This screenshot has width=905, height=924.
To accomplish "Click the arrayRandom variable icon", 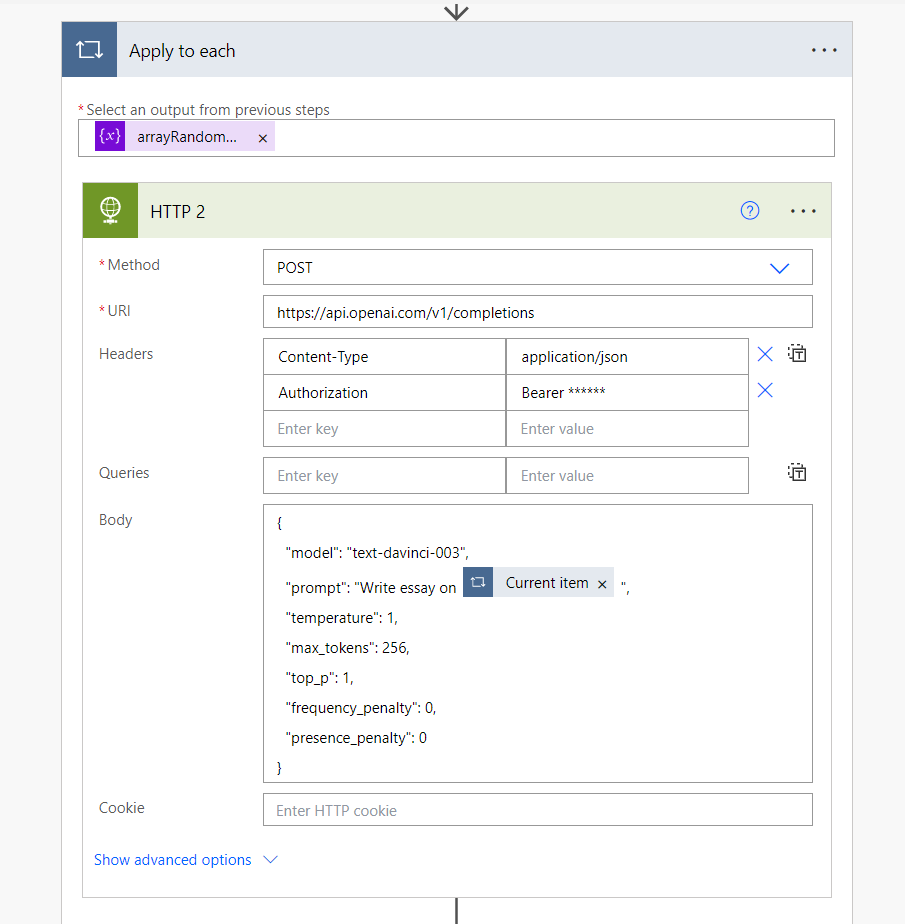I will click(x=110, y=138).
